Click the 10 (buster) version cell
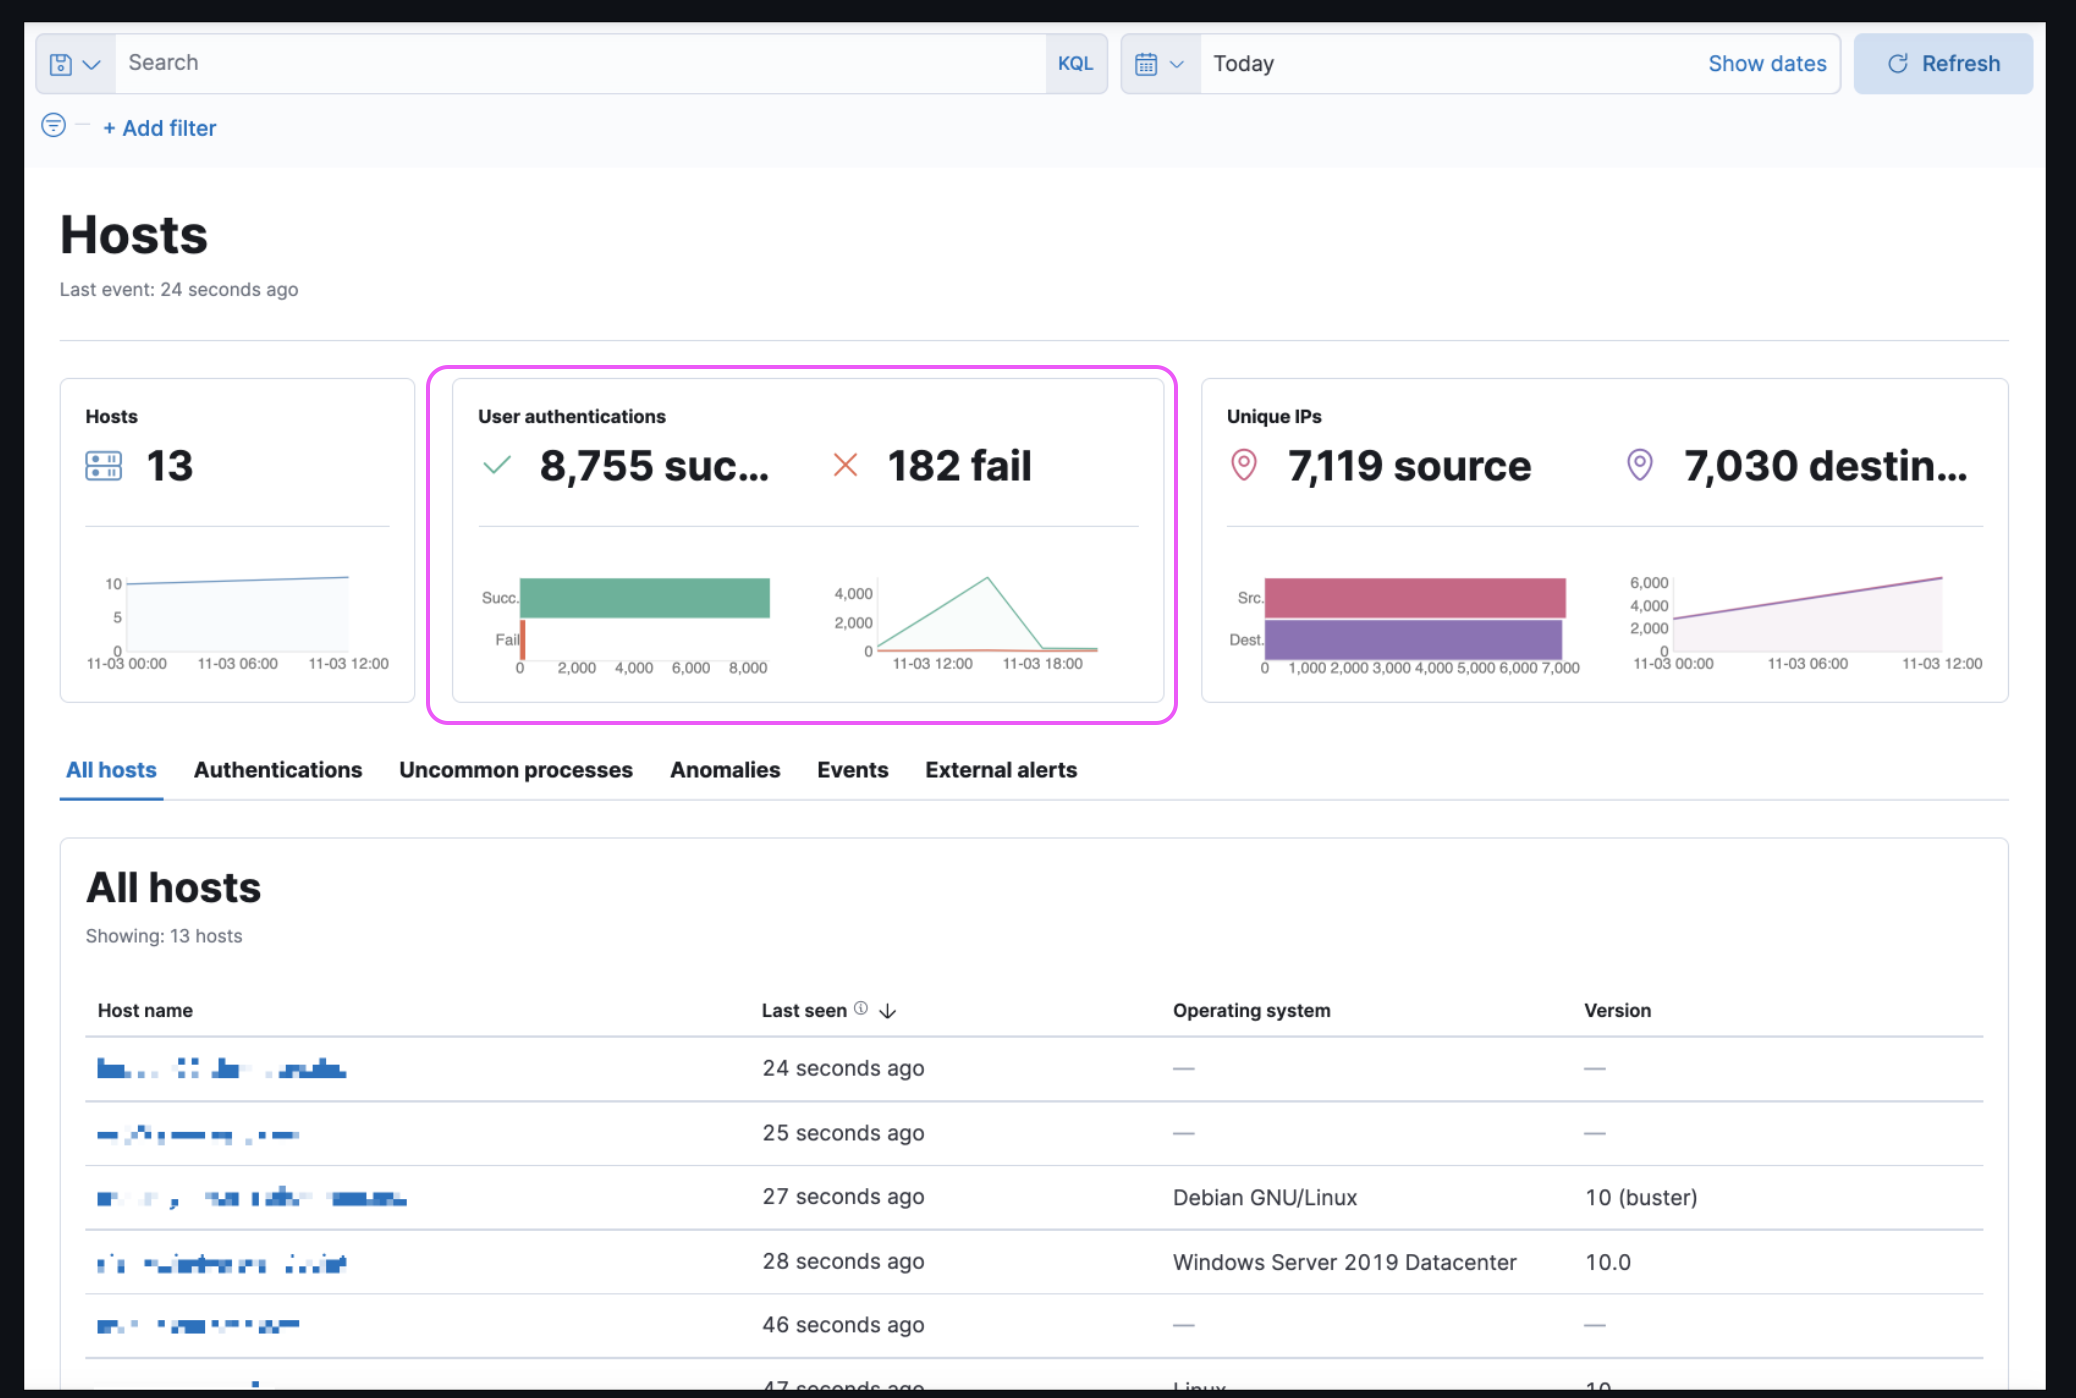2076x1398 pixels. tap(1641, 1197)
